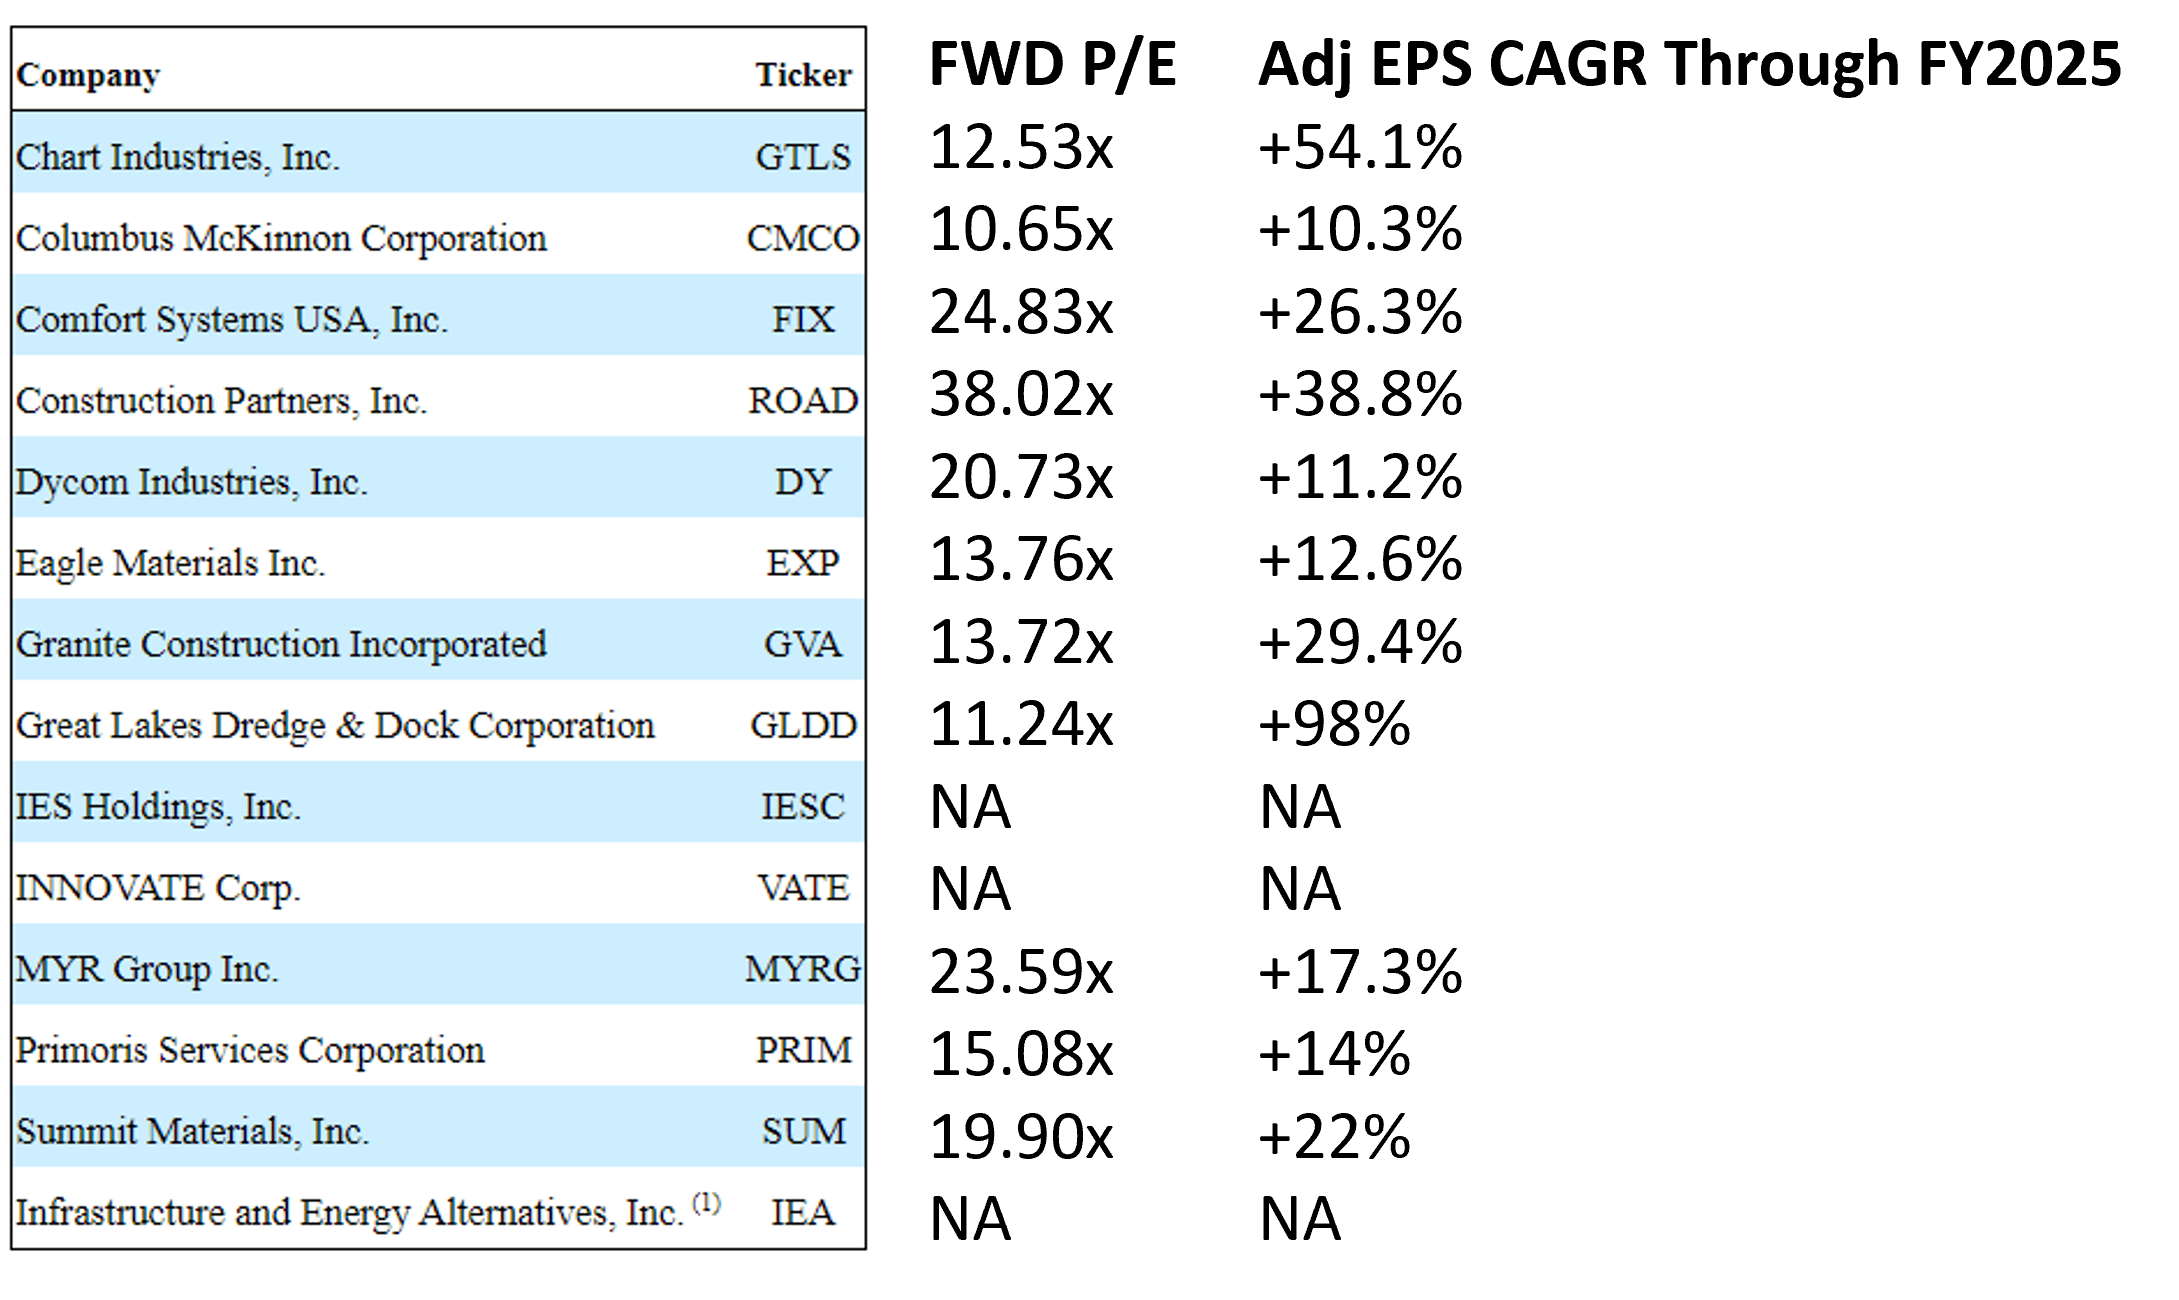Click the 23.59x forward P/E value

coord(1020,971)
